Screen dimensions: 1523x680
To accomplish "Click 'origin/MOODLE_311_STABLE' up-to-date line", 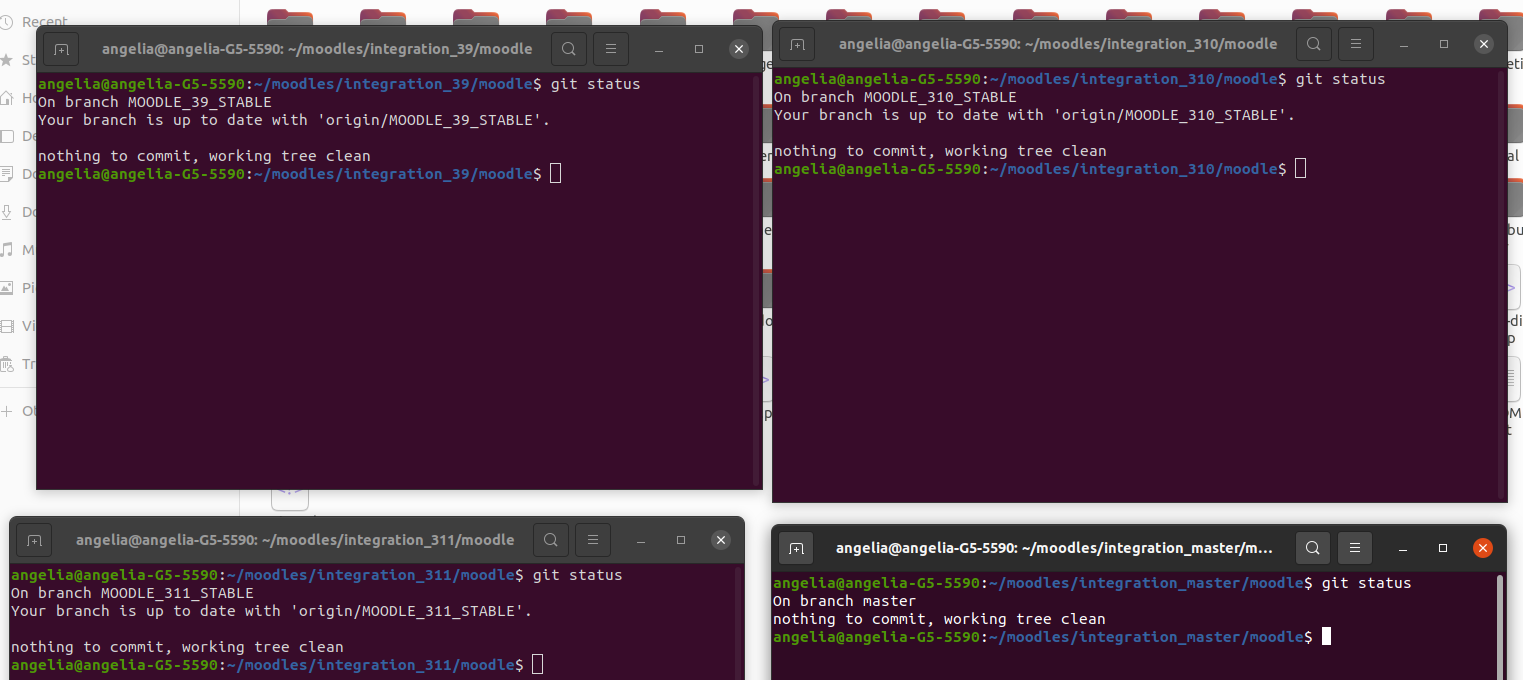I will [272, 611].
